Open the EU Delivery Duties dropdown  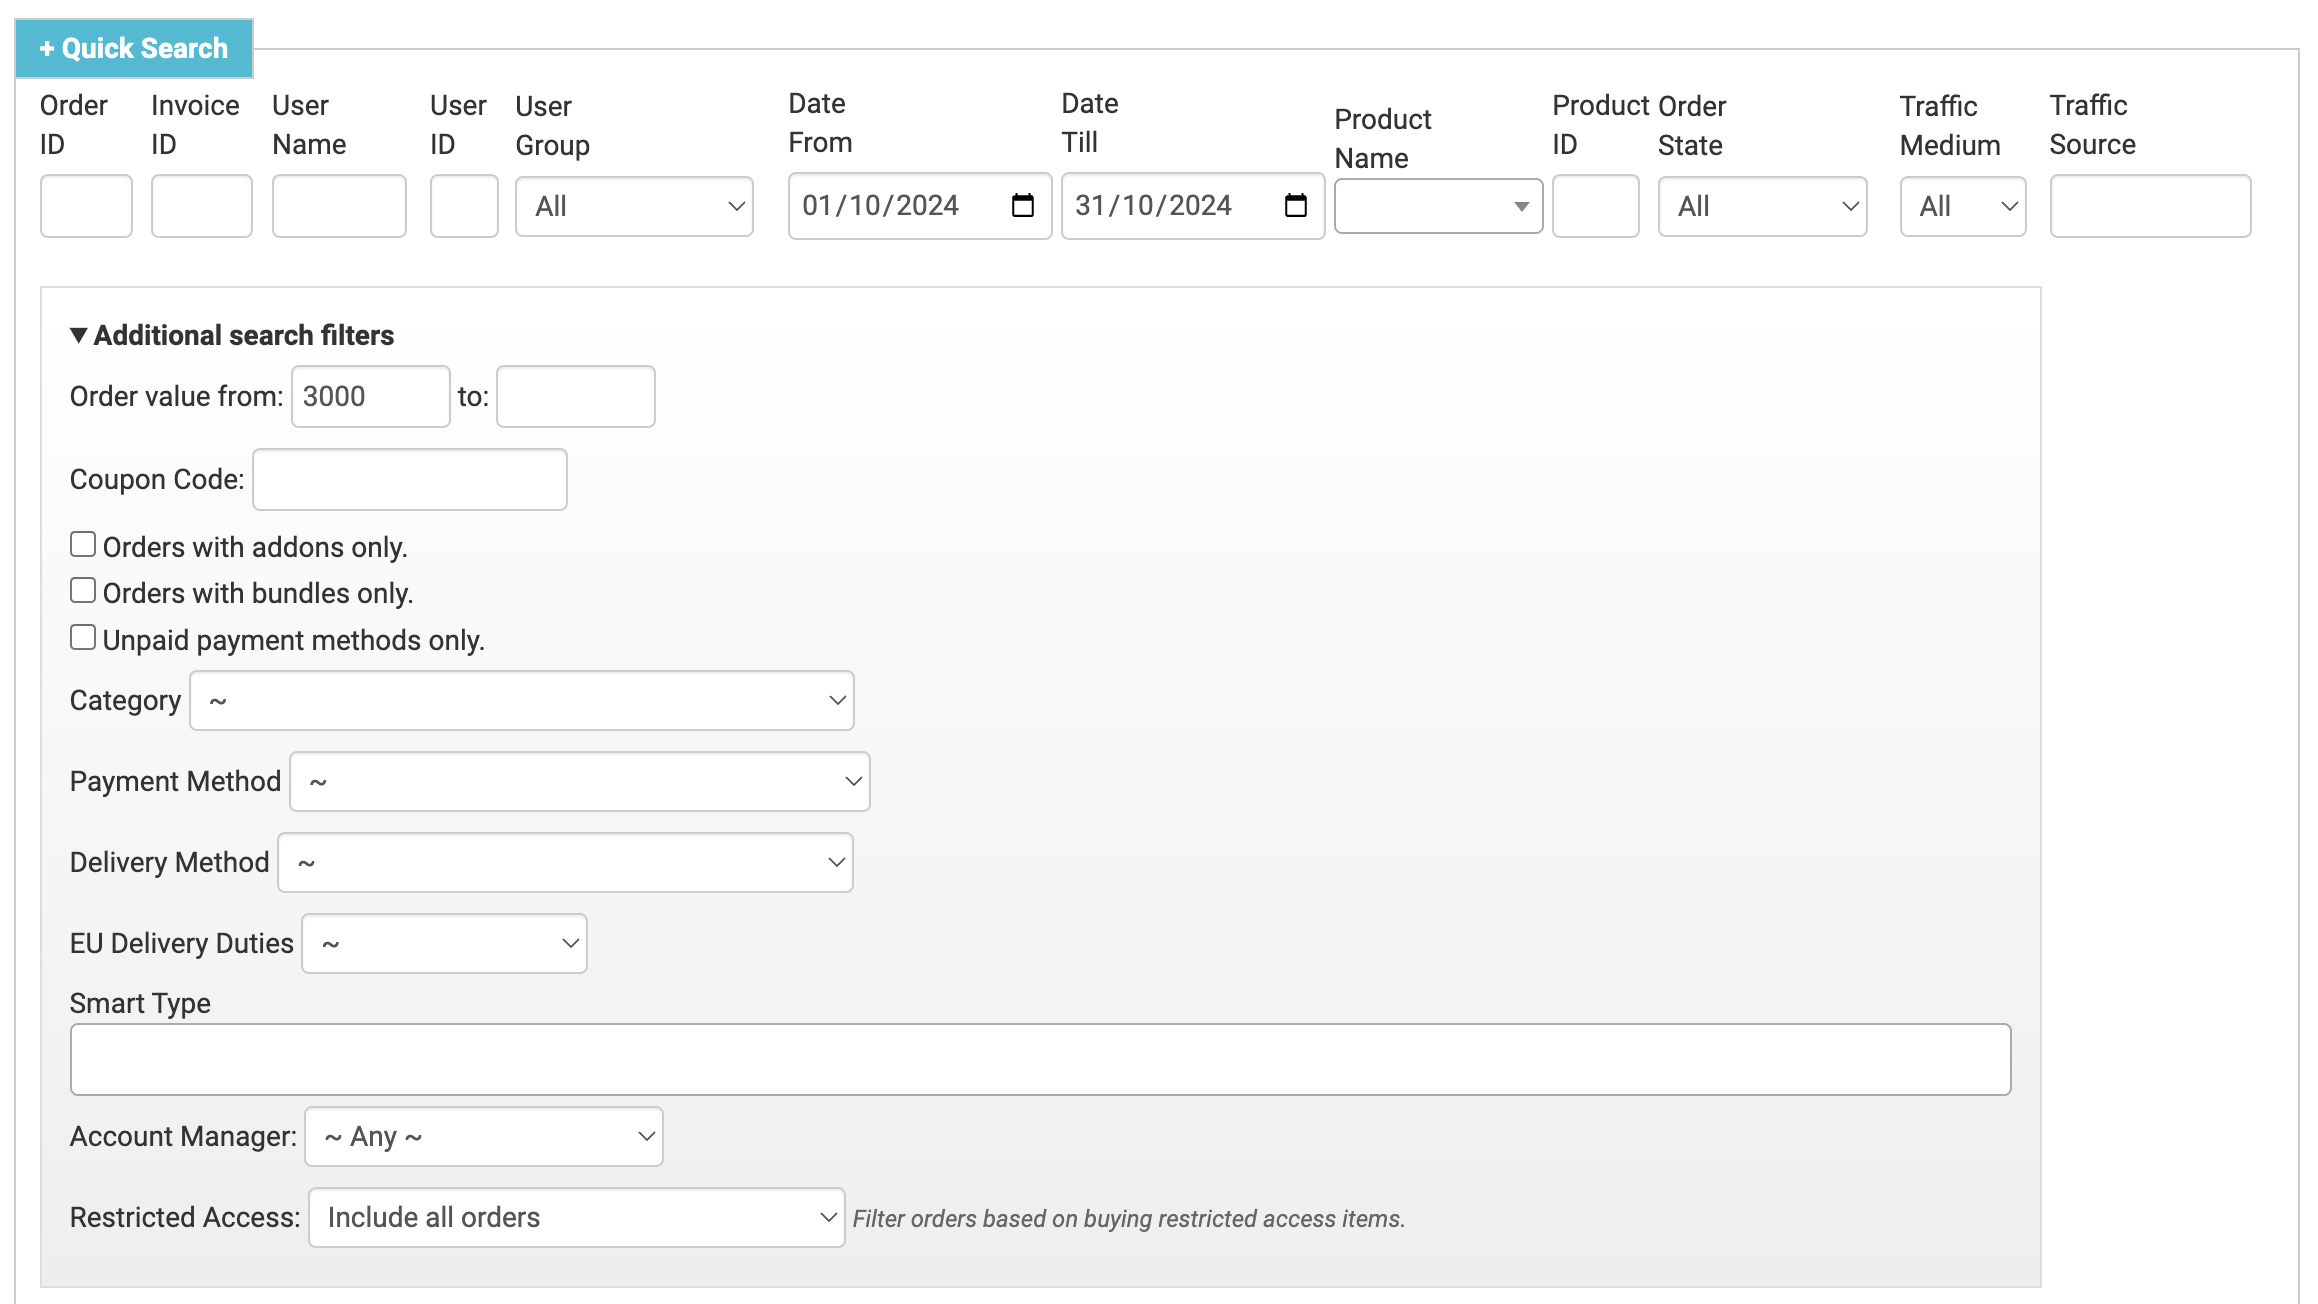[x=444, y=944]
